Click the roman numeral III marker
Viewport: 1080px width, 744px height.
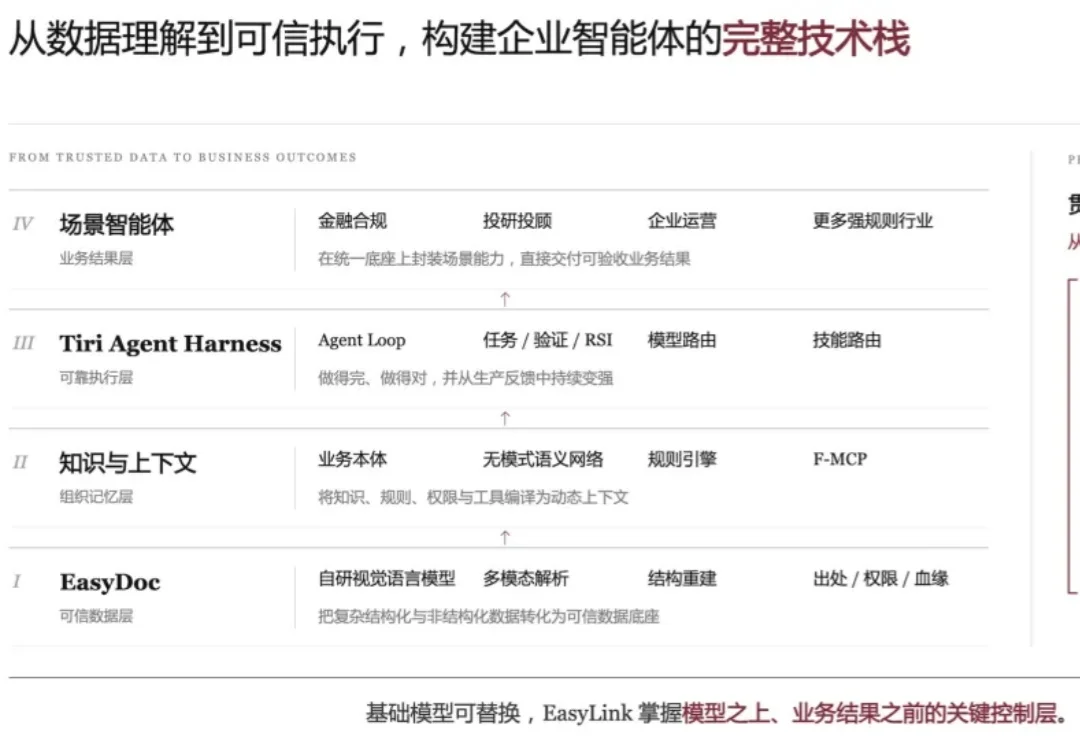pos(23,343)
